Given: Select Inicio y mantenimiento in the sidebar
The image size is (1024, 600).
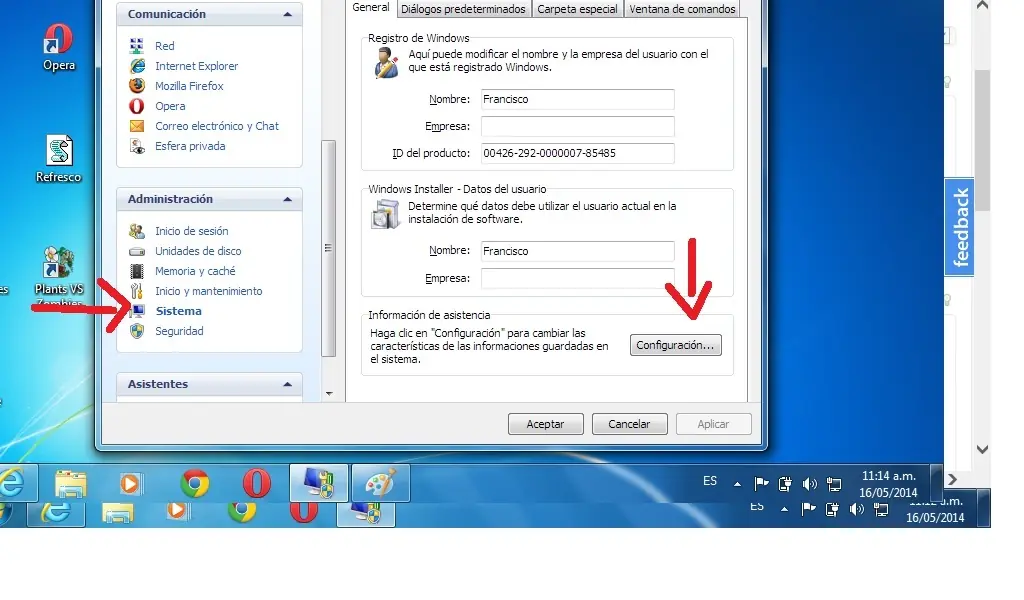Looking at the screenshot, I should pyautogui.click(x=208, y=291).
